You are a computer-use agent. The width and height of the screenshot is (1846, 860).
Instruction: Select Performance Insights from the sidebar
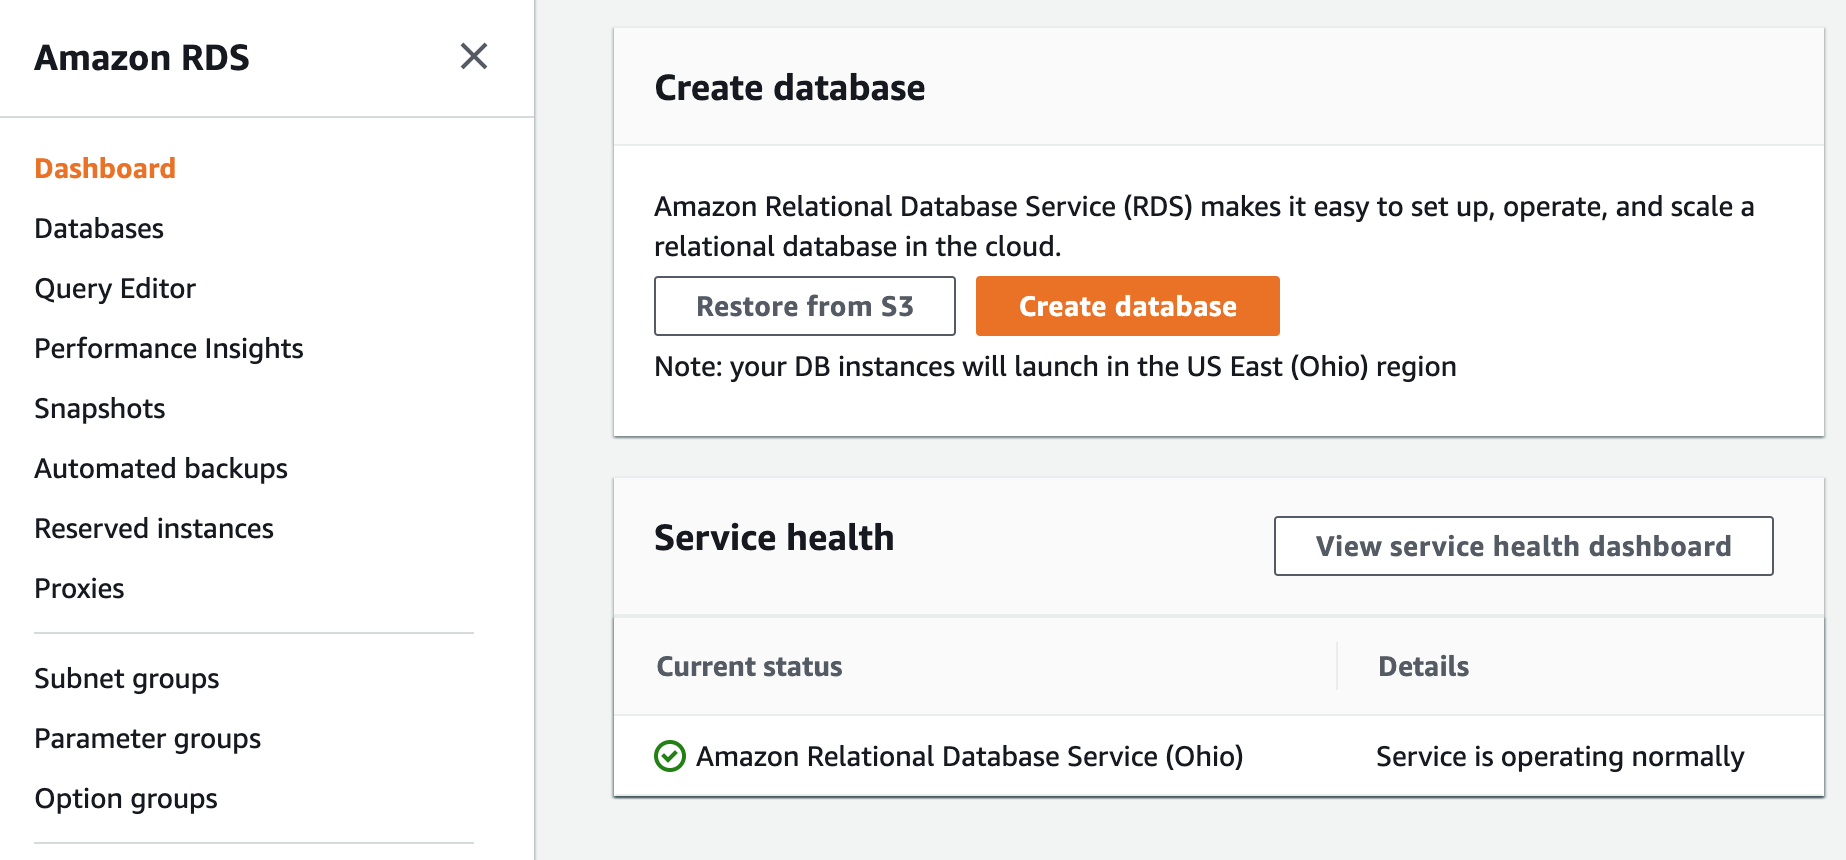pos(169,348)
